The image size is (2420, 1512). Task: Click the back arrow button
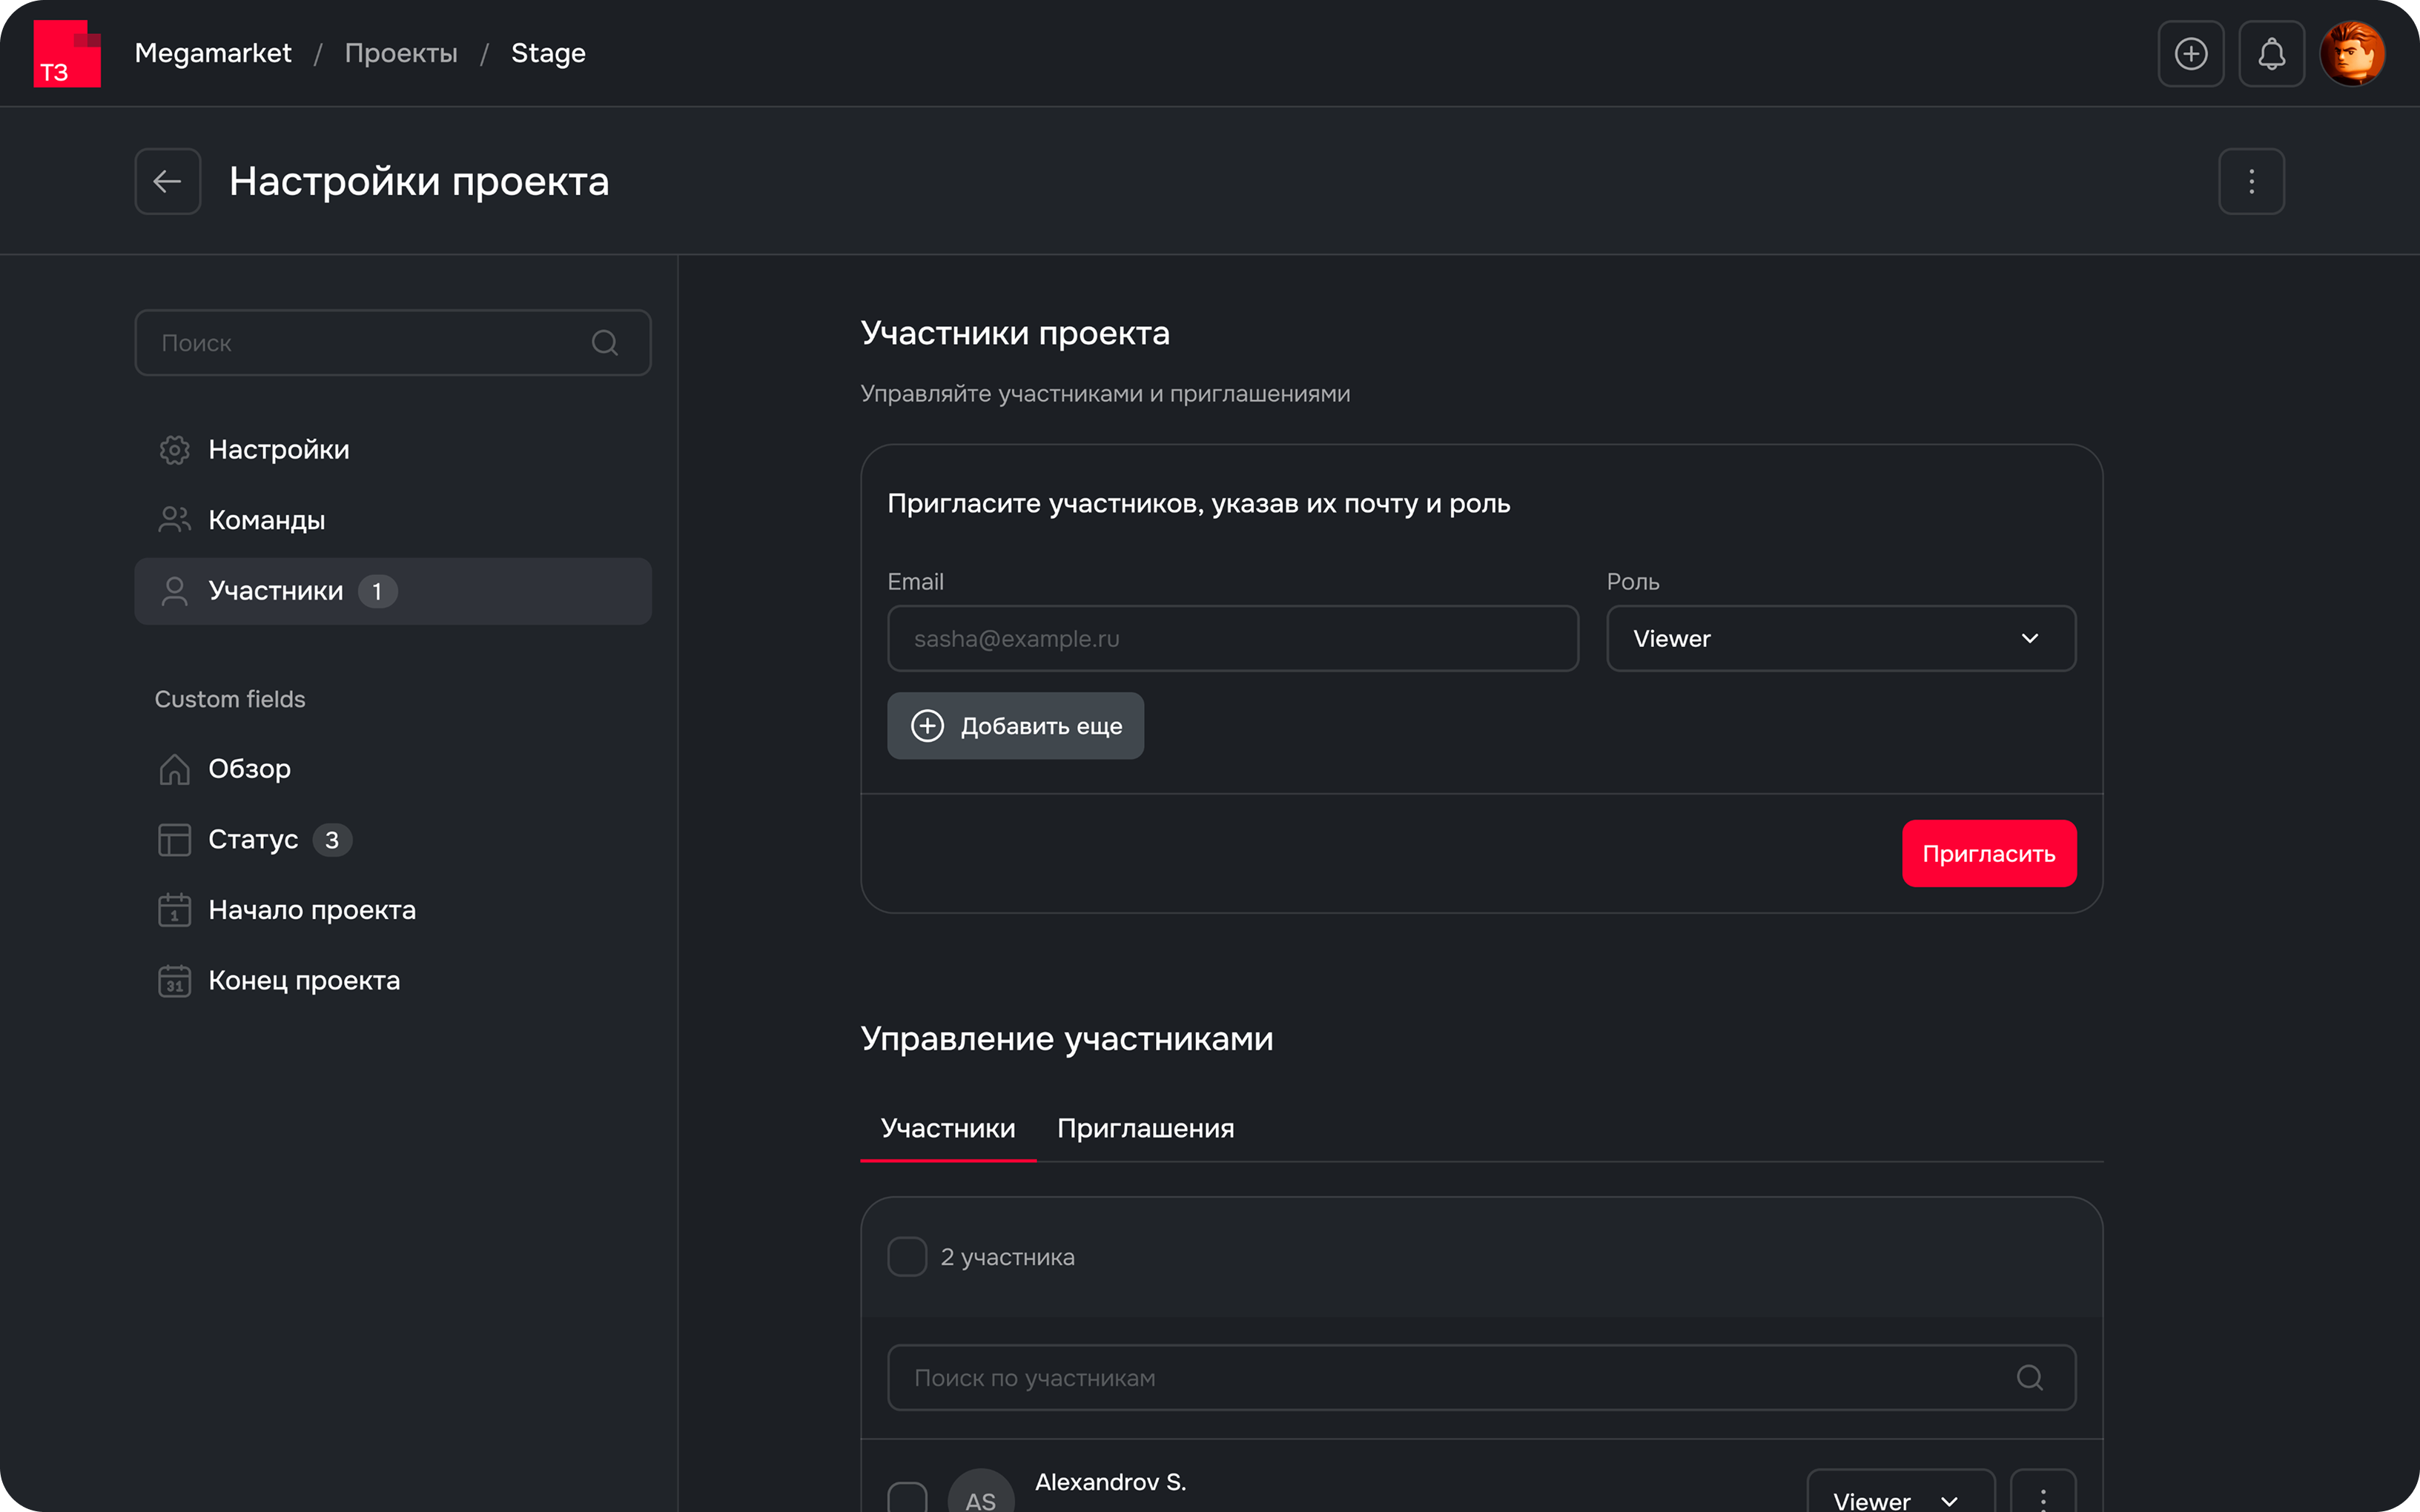[x=167, y=181]
